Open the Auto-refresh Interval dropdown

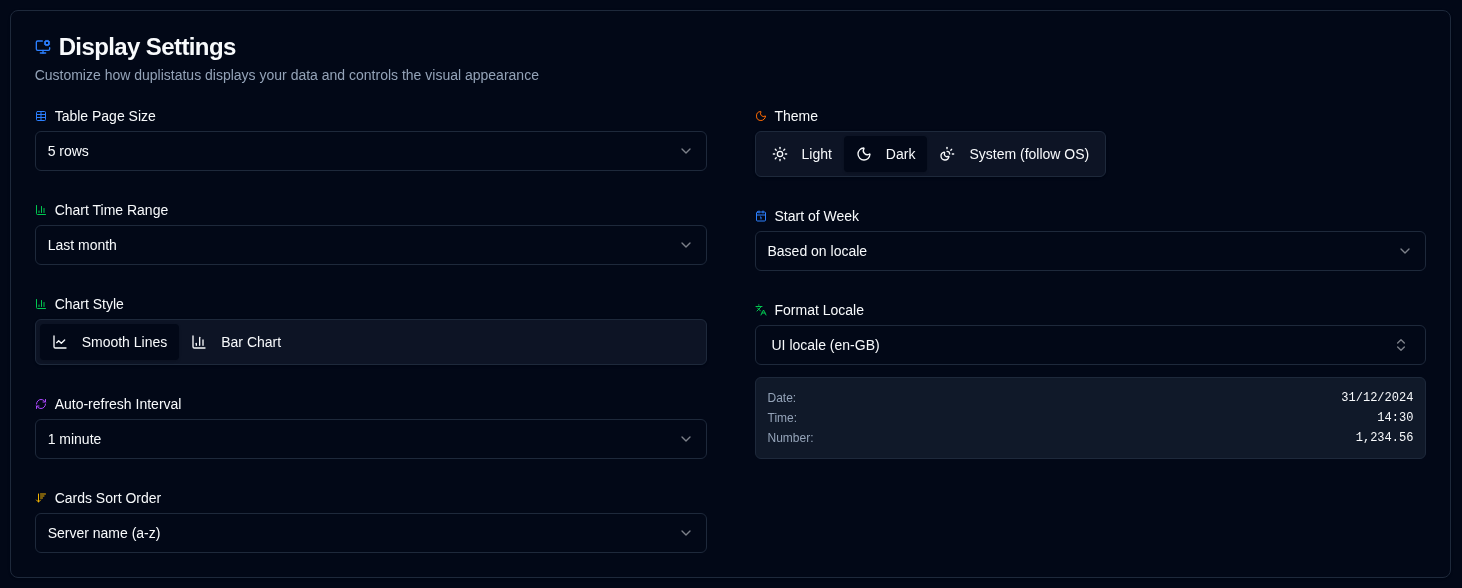point(371,439)
